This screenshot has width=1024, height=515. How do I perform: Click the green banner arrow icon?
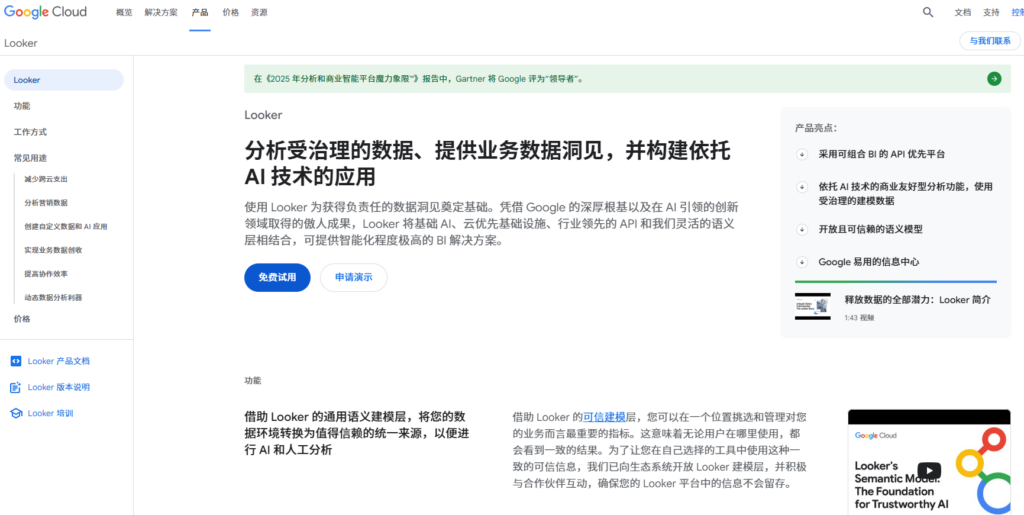click(993, 78)
